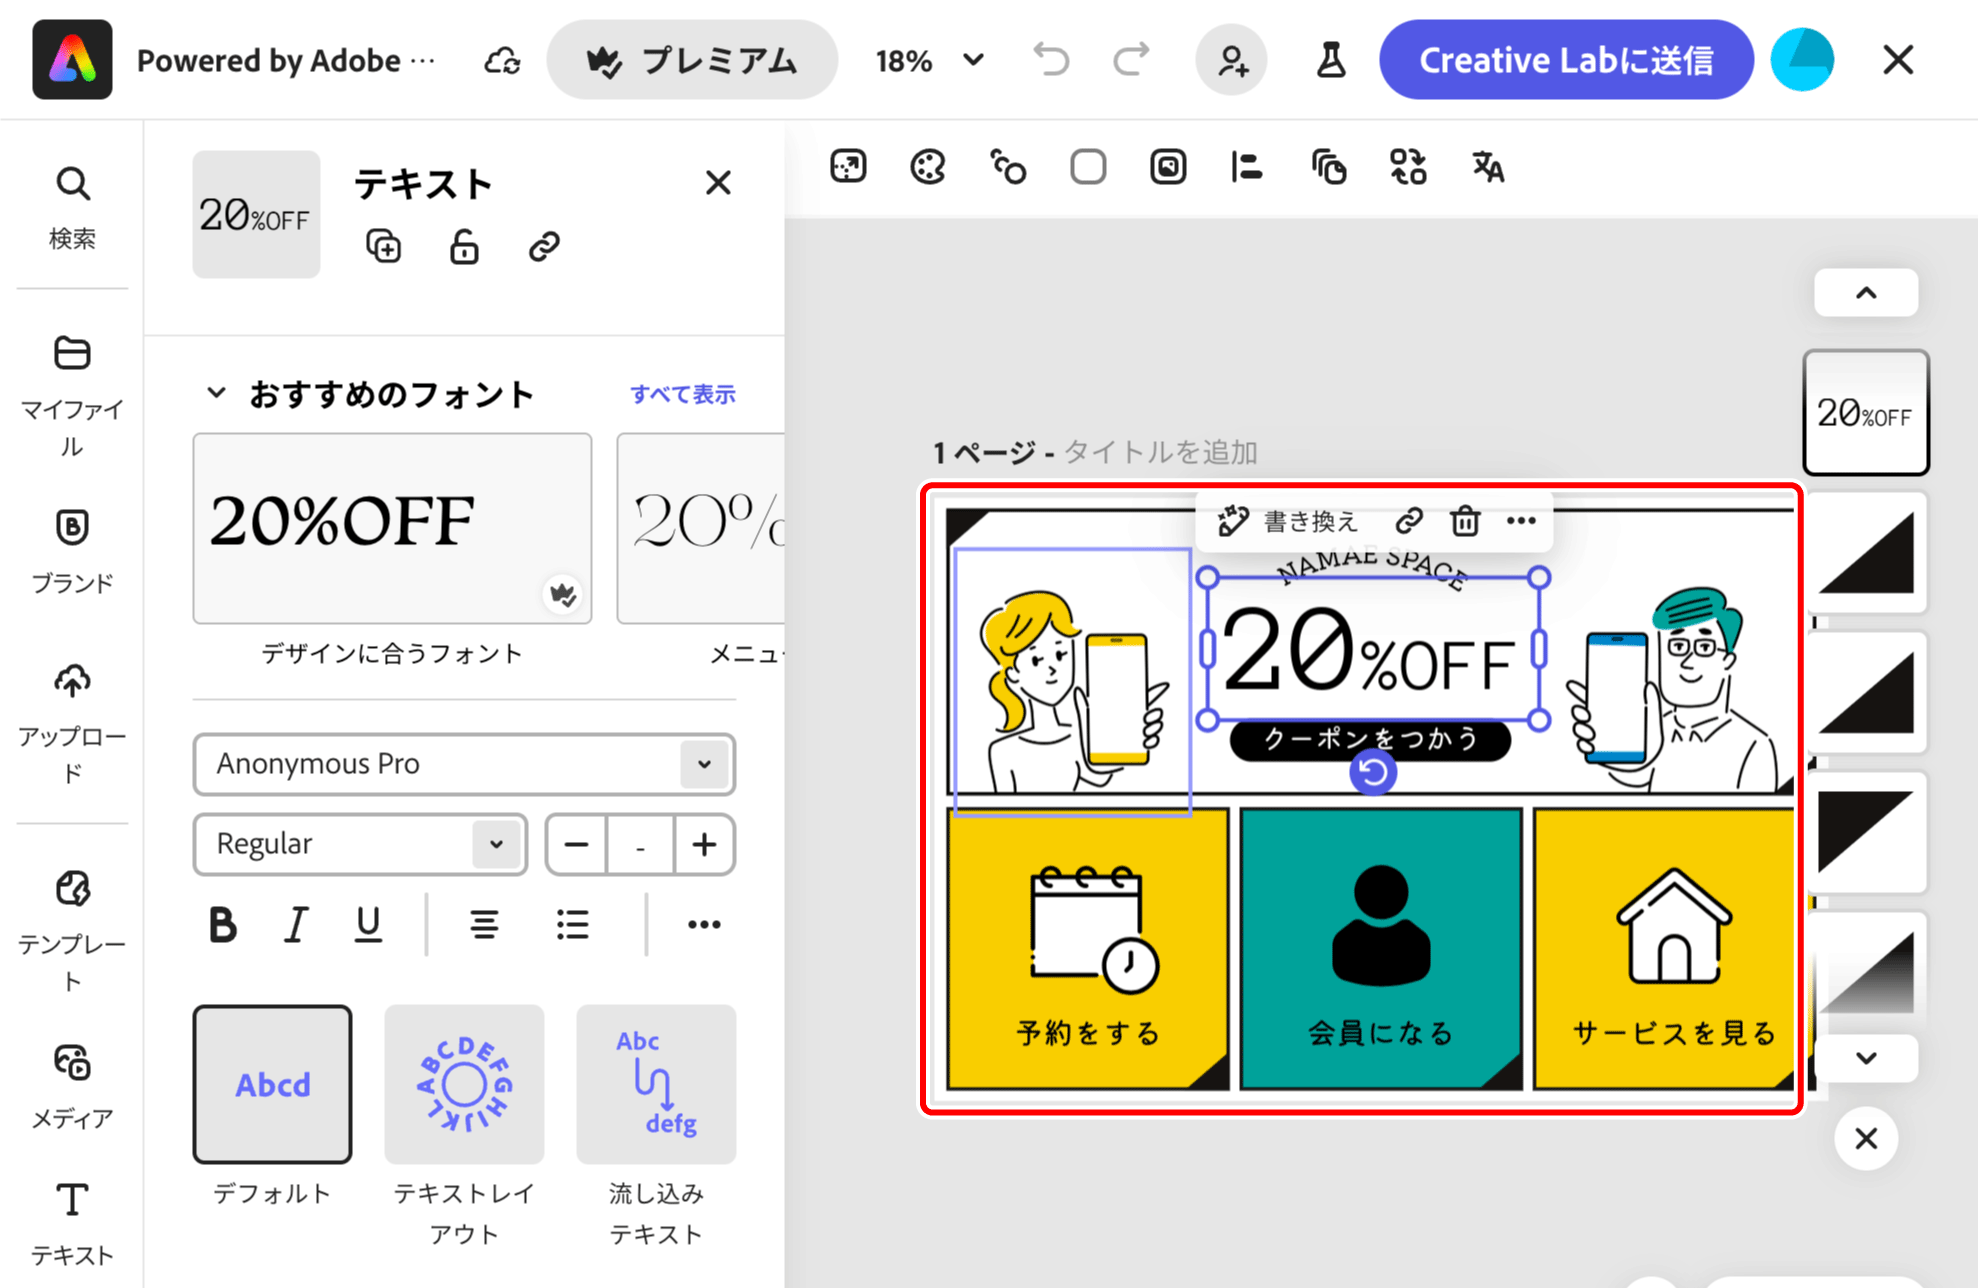This screenshot has height=1288, width=1978.
Task: Open the more options menu in the context bar
Action: [1522, 520]
